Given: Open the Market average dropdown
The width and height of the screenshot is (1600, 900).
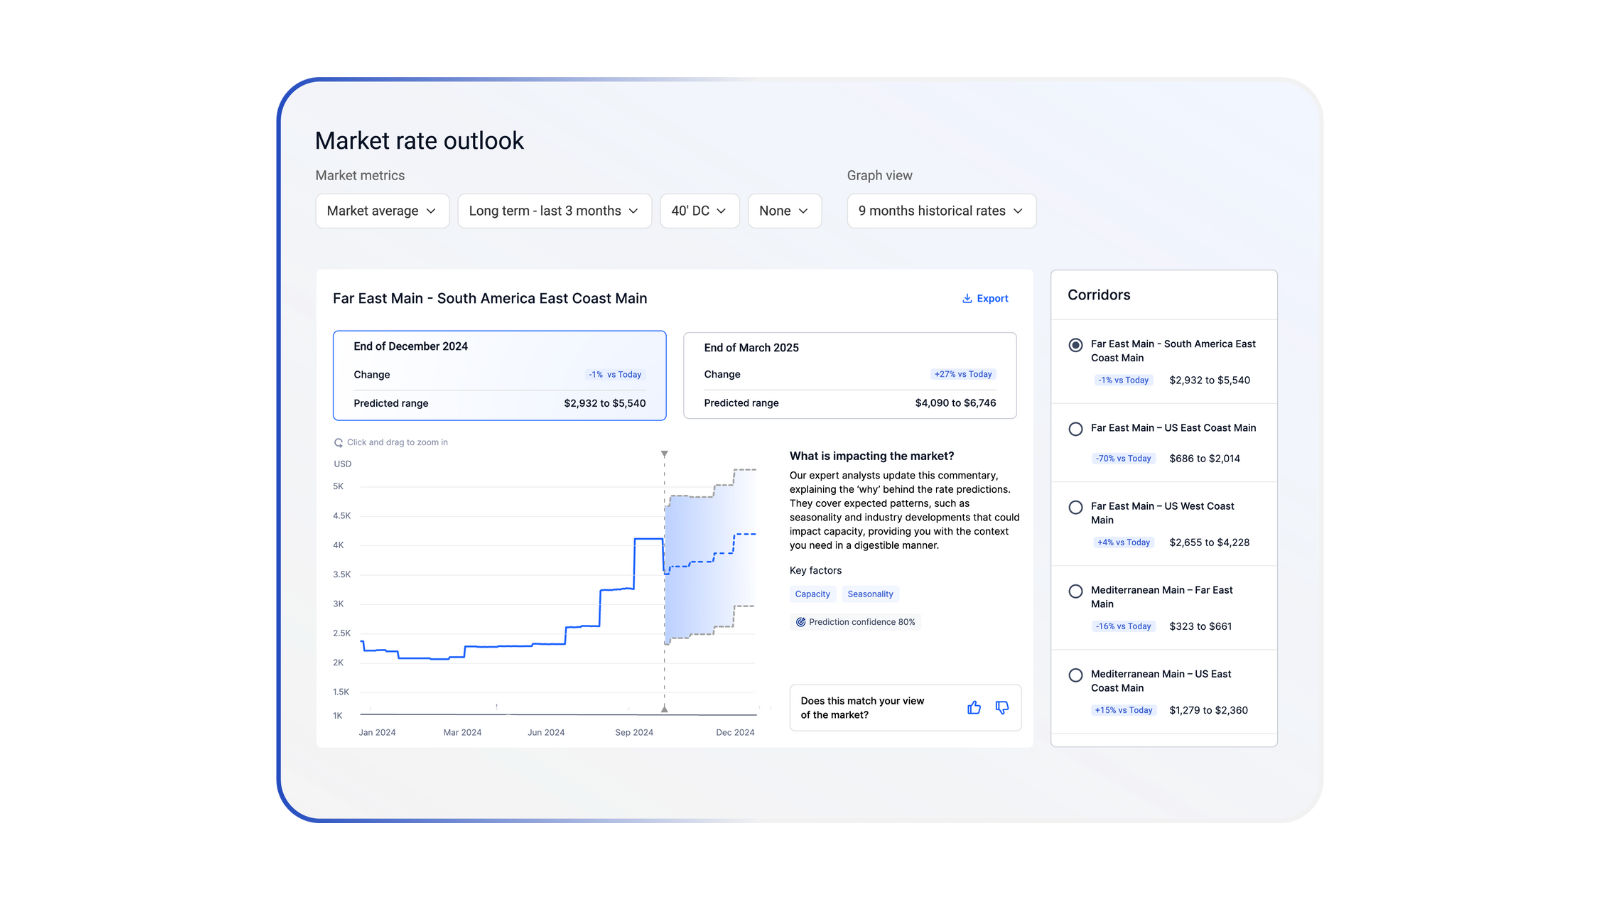Looking at the screenshot, I should click(x=382, y=211).
